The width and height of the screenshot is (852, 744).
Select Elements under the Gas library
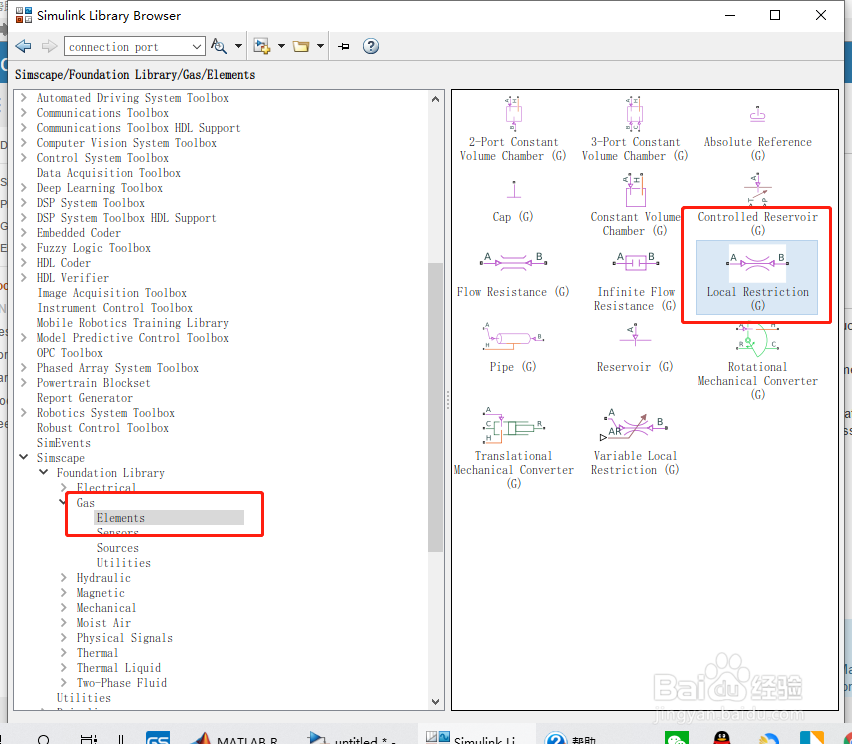click(x=121, y=518)
